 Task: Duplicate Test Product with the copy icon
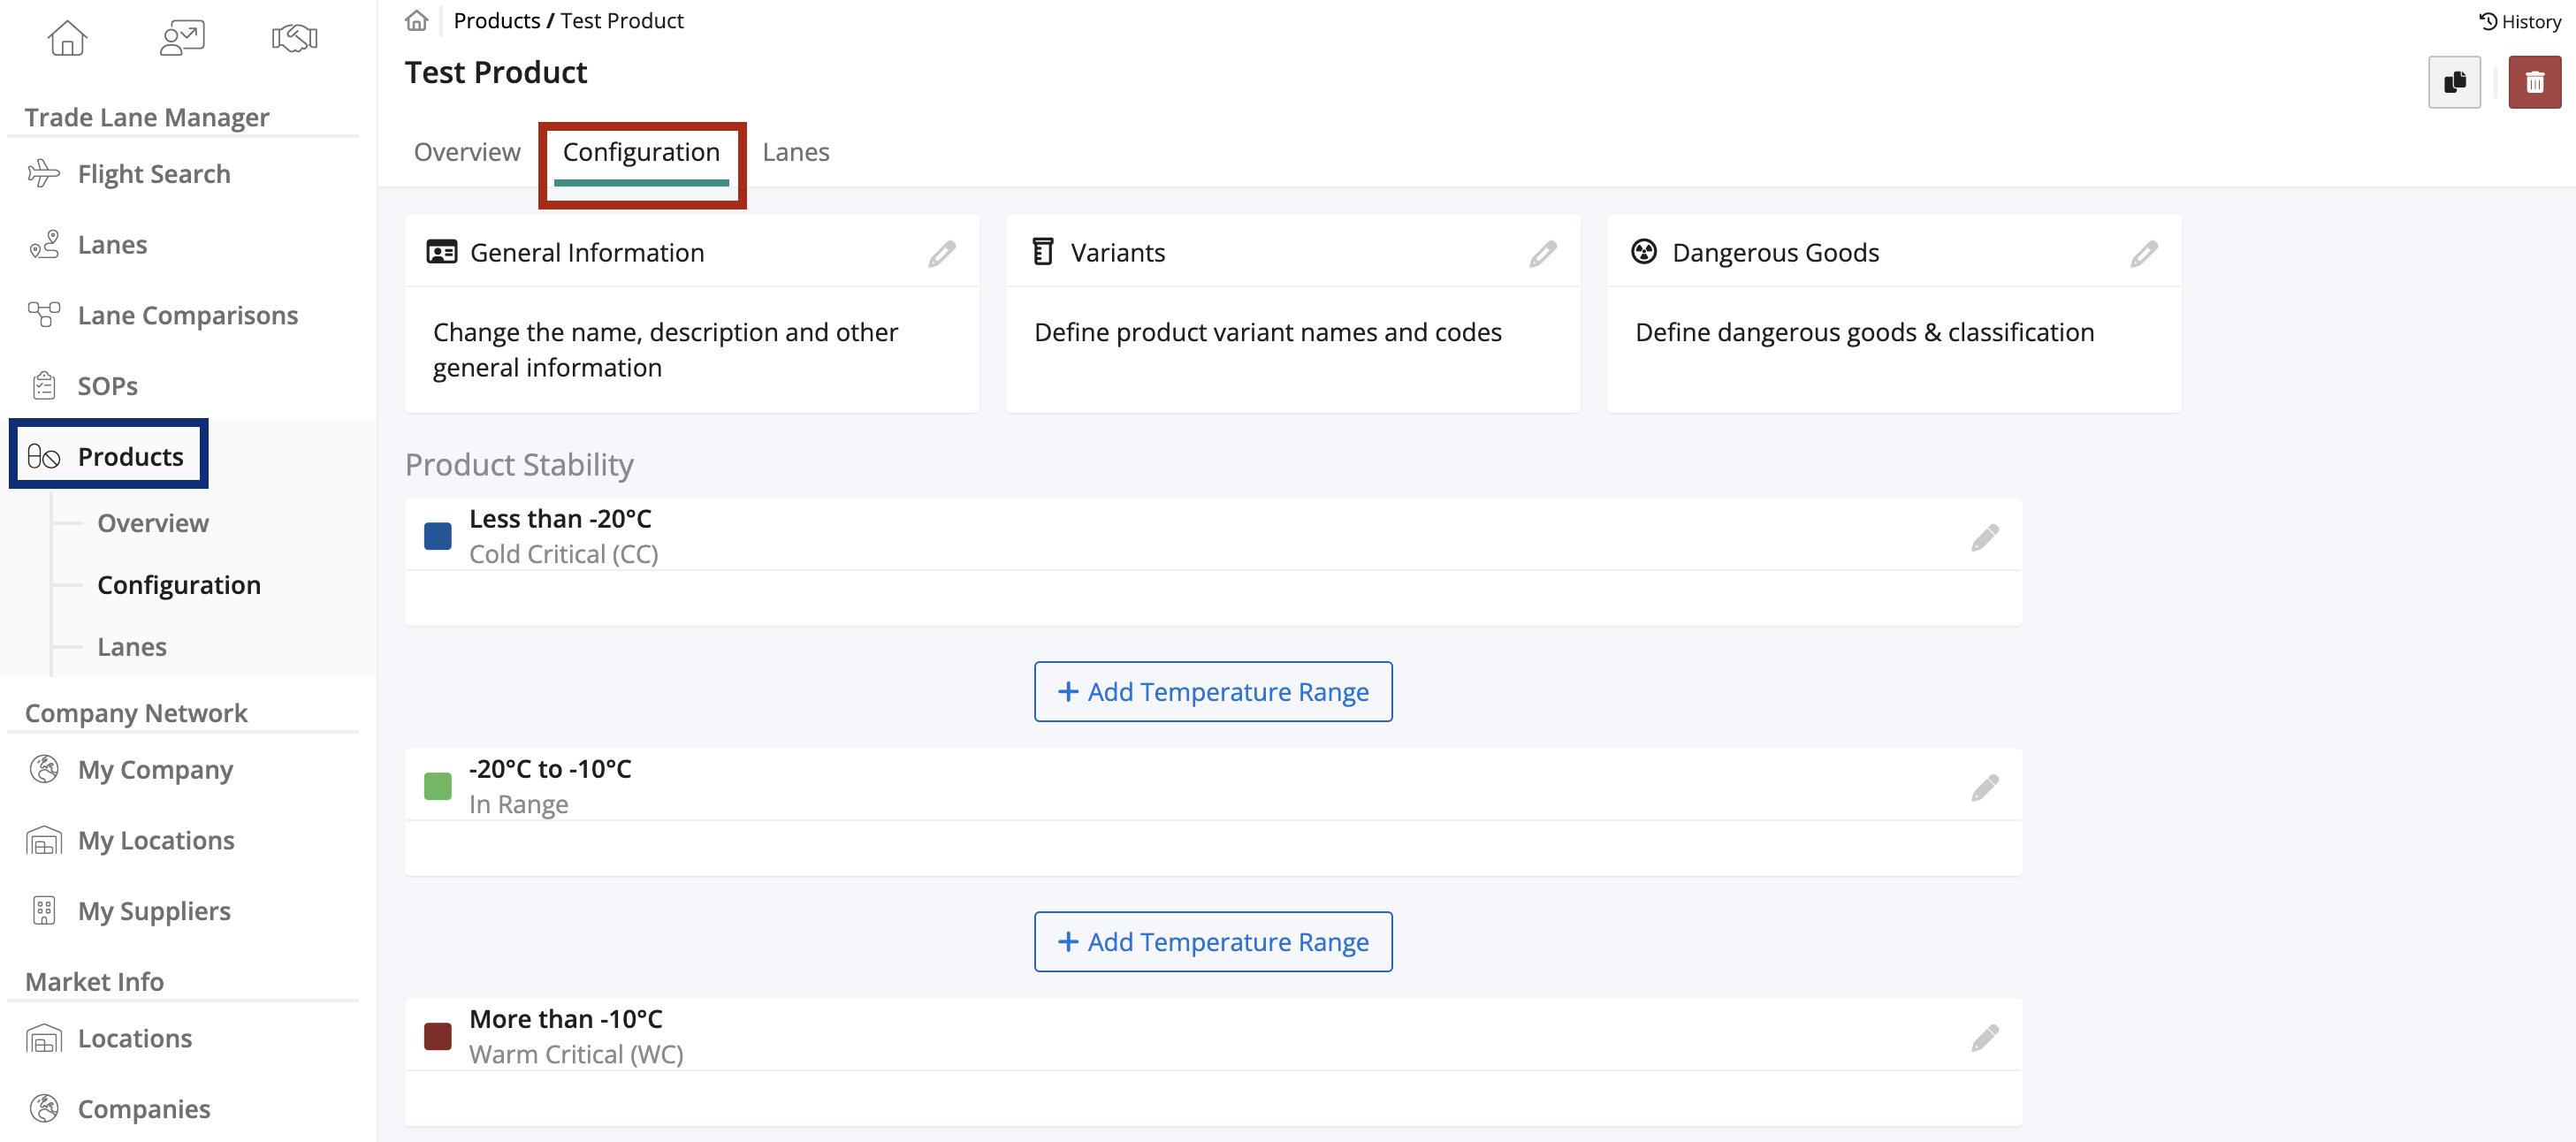2455,82
